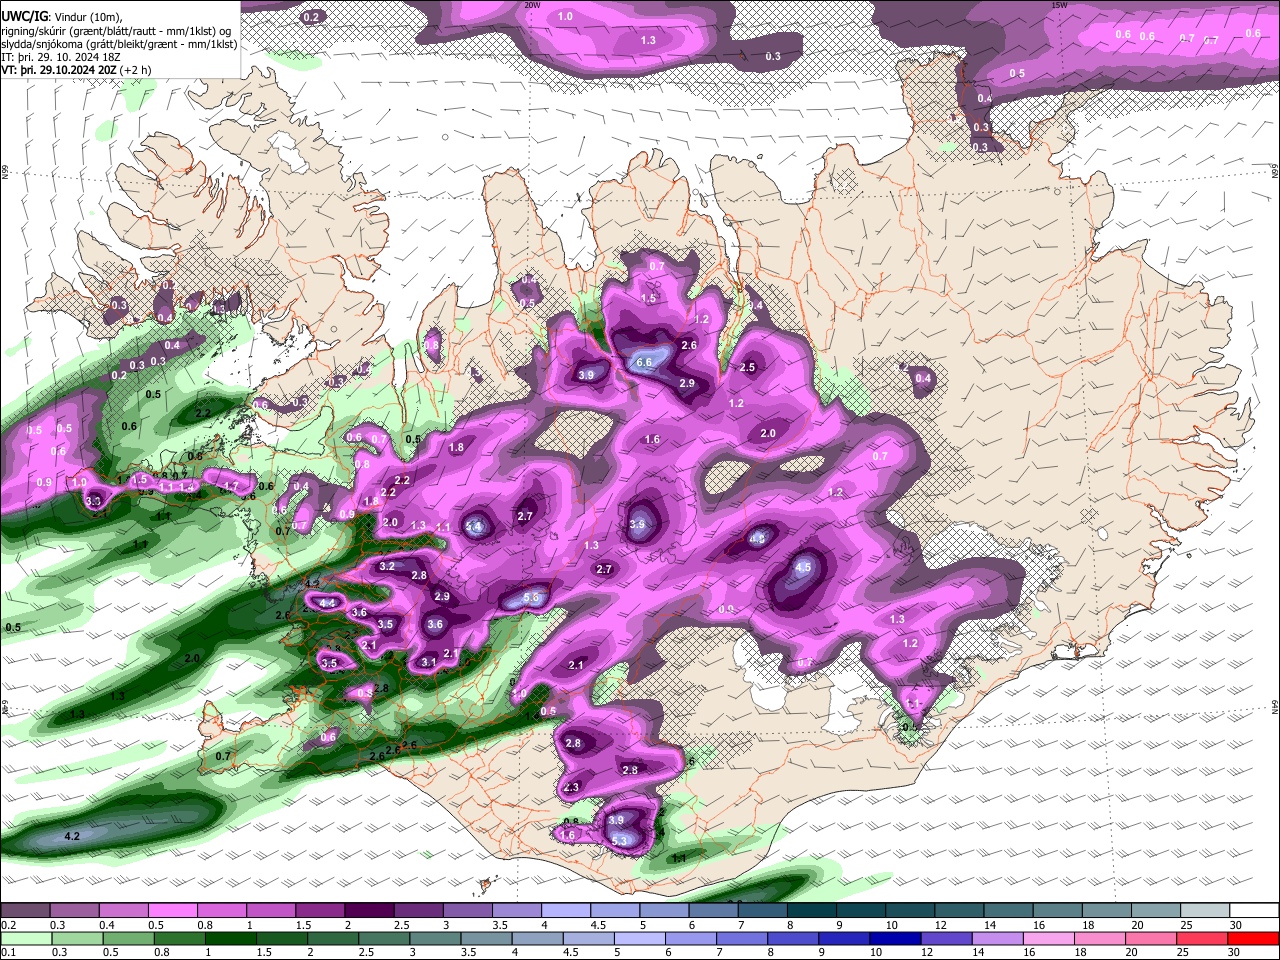1280x960 pixels.
Task: Click the 15W longitude label
Action: click(1059, 5)
